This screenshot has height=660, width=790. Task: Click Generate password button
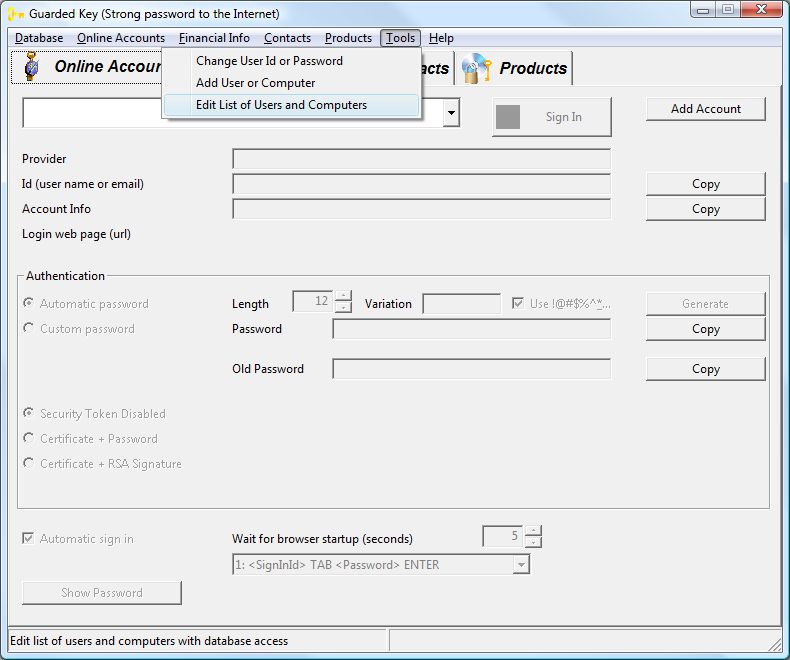(705, 304)
